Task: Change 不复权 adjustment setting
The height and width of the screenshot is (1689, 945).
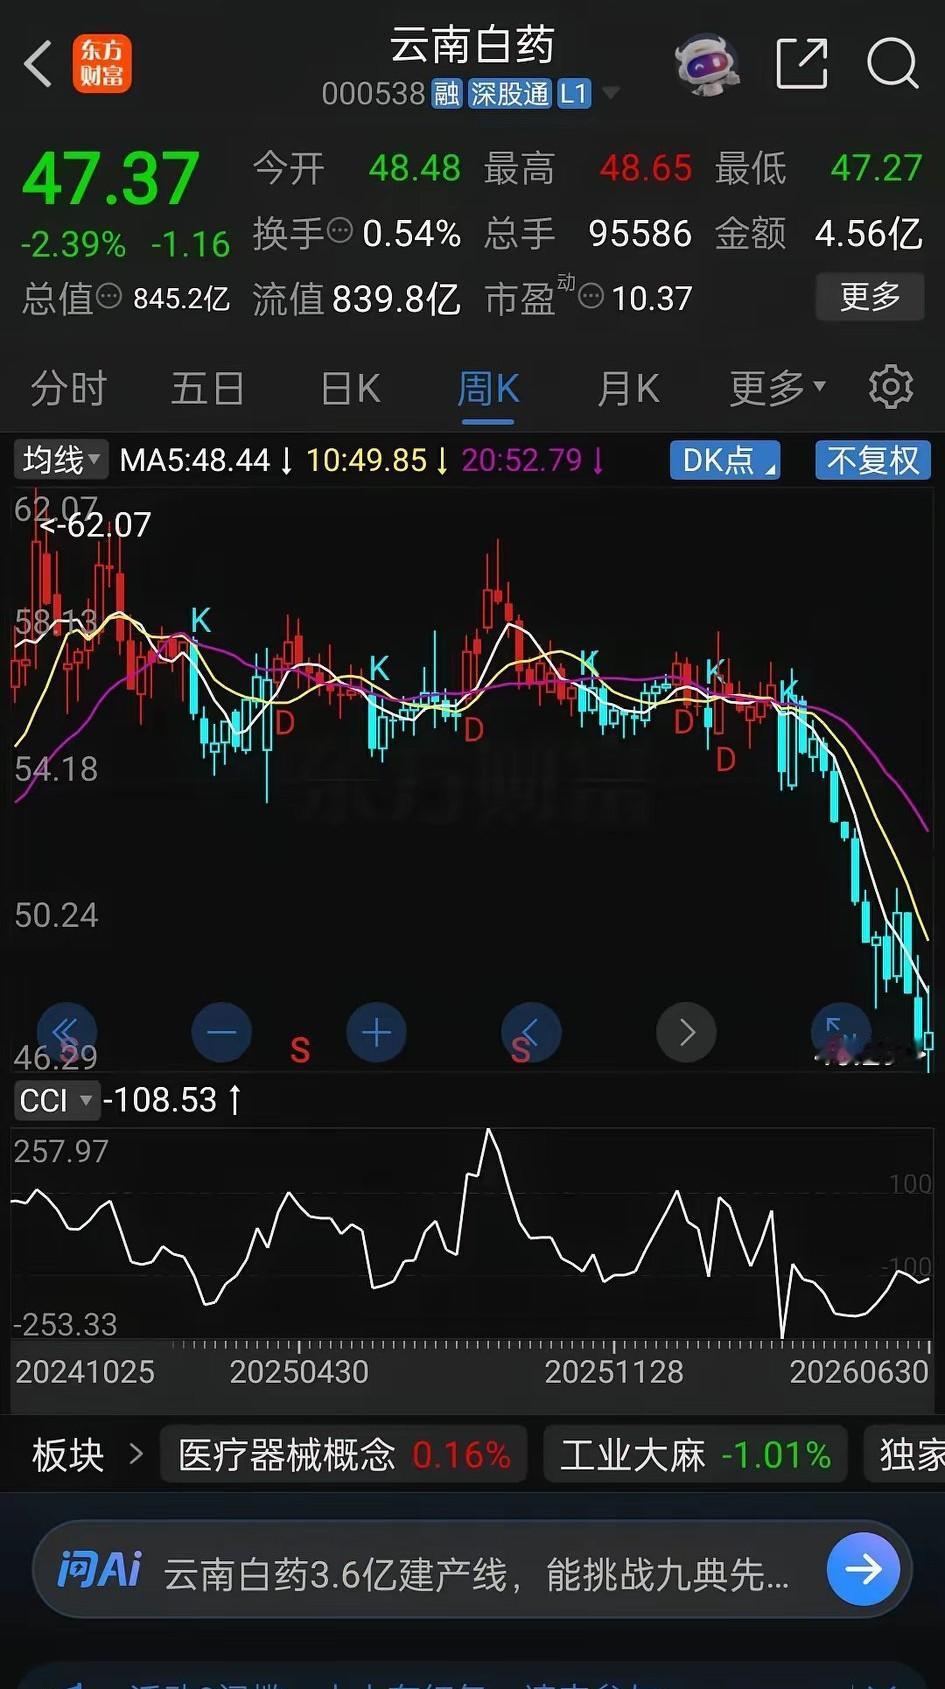Action: tap(872, 460)
